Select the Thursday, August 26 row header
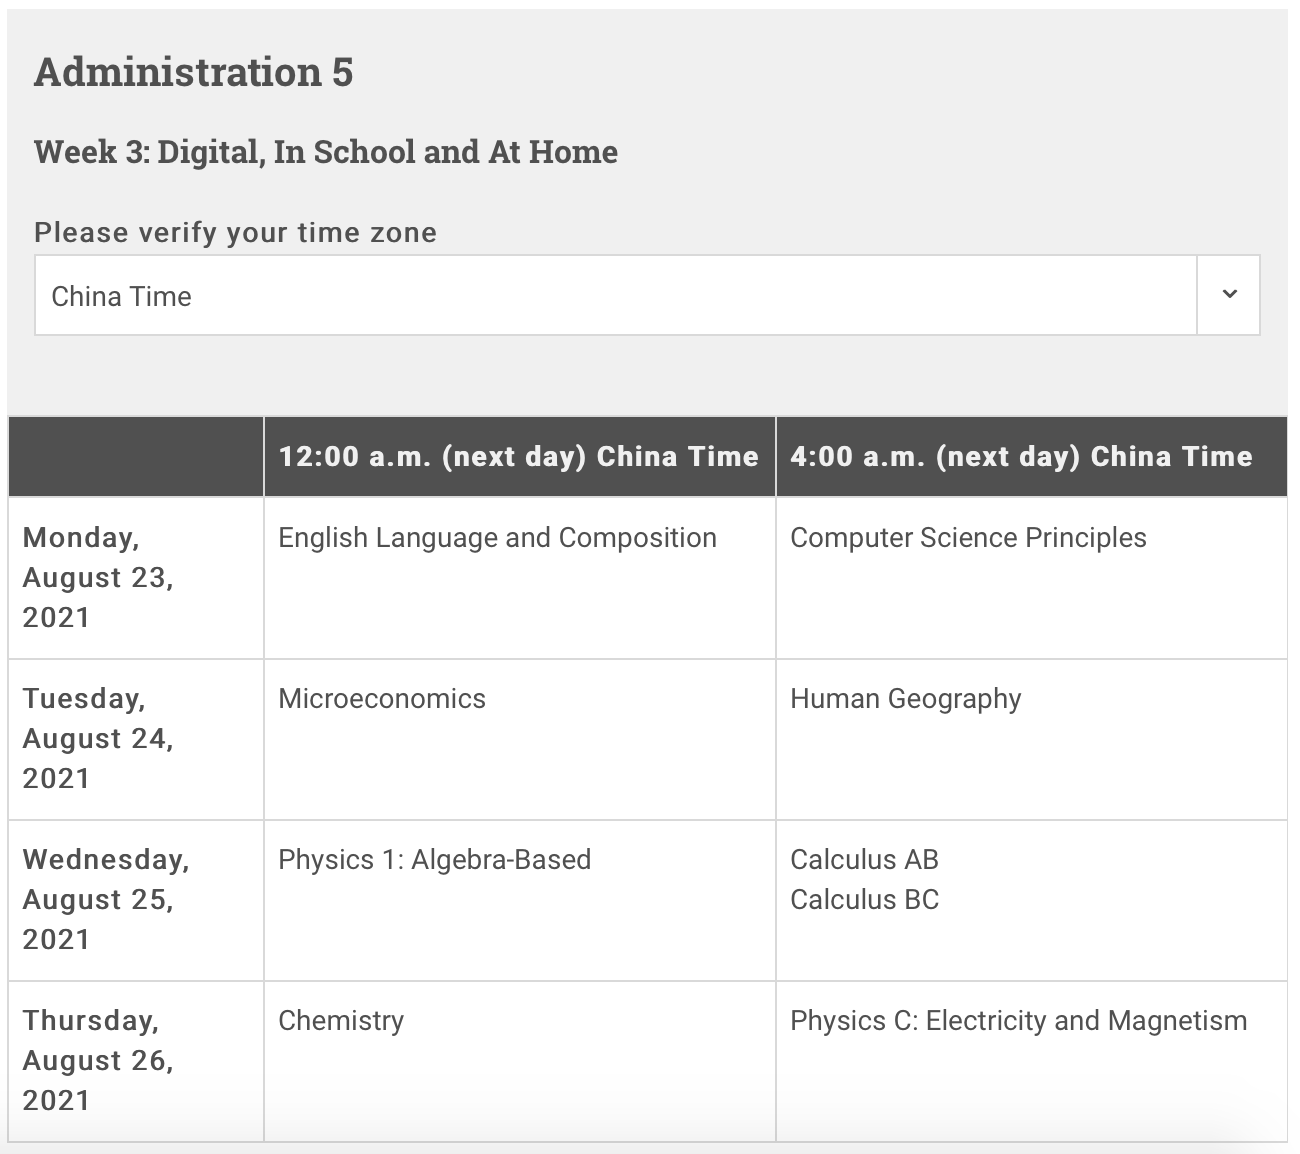 pyautogui.click(x=98, y=1060)
